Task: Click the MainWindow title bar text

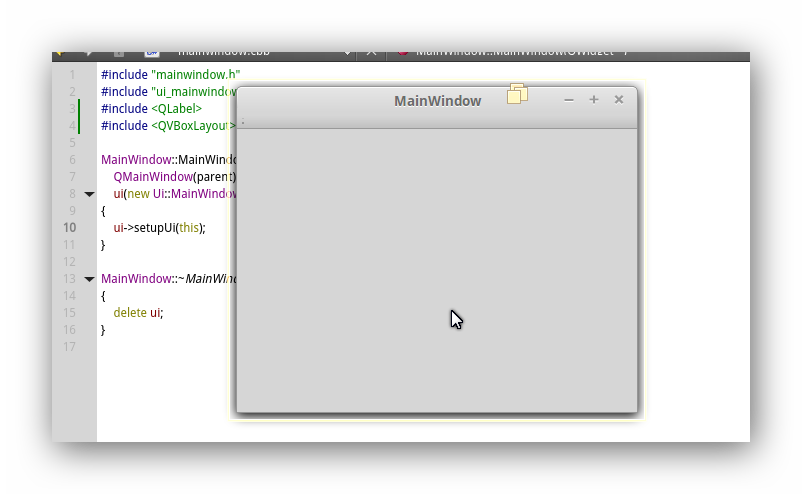Action: tap(437, 101)
